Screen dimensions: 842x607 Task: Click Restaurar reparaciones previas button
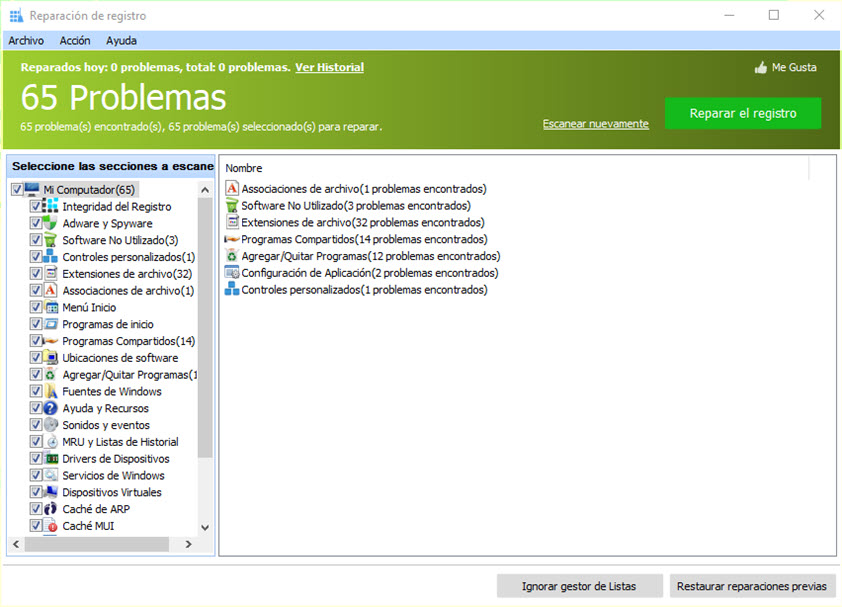tap(751, 586)
